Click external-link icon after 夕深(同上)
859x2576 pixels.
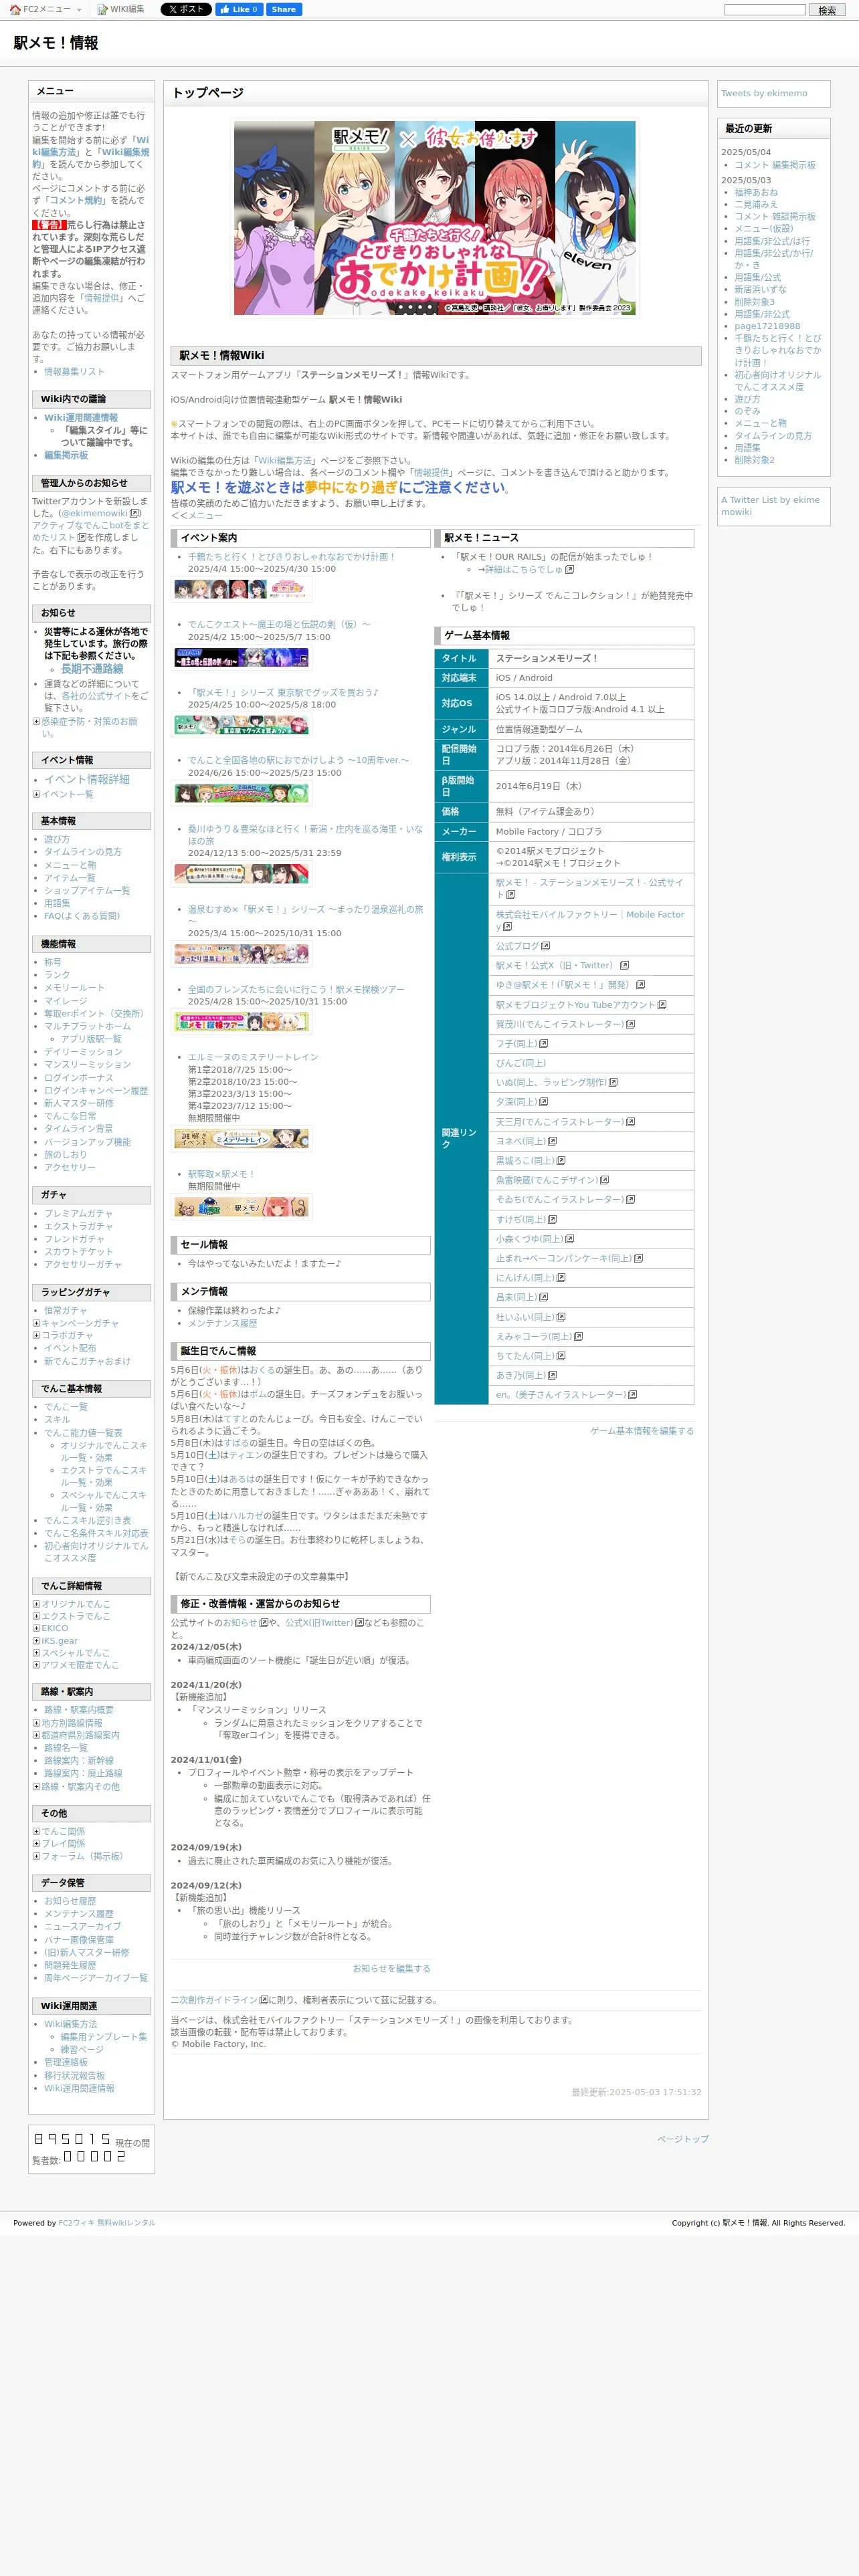[x=543, y=1102]
